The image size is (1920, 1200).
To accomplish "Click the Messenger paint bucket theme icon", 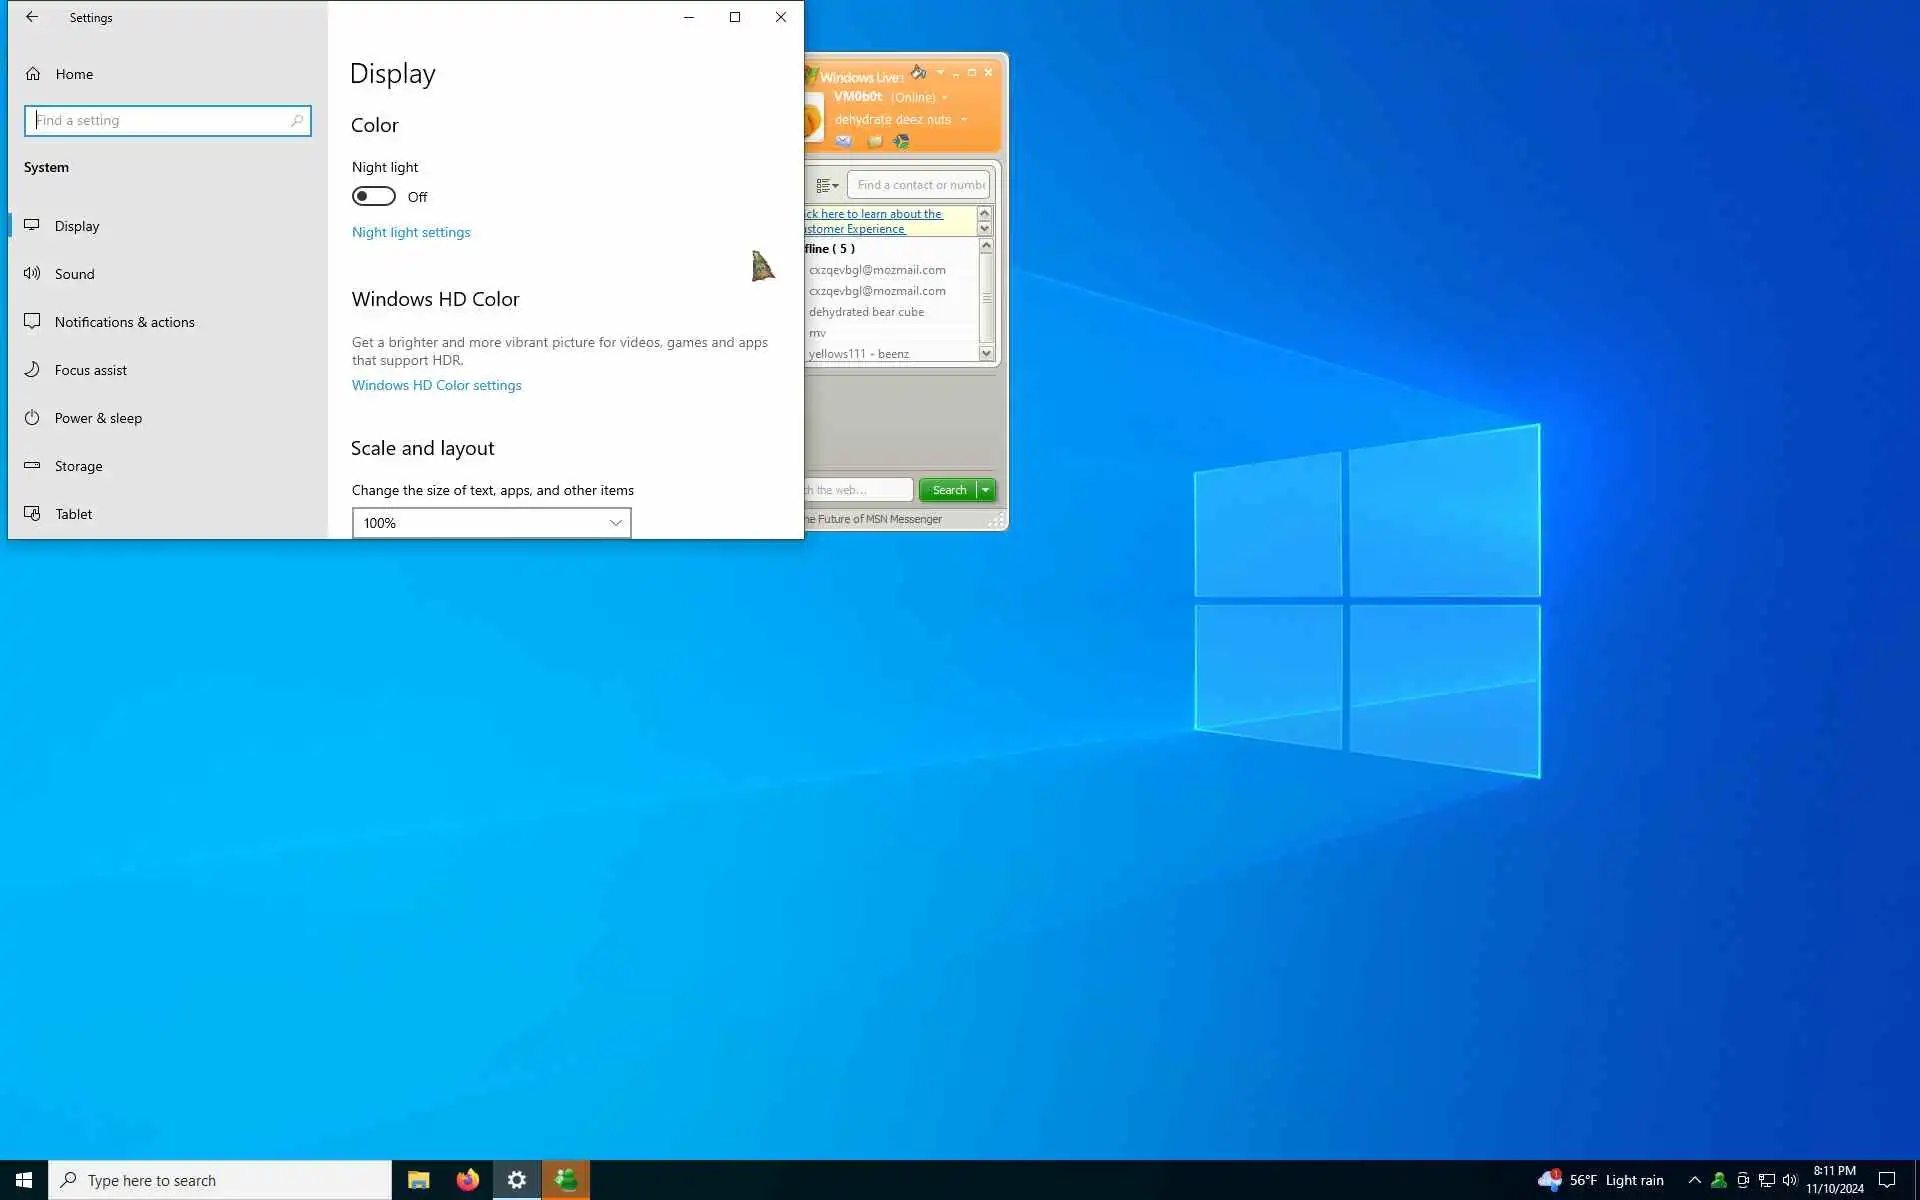I will (918, 72).
